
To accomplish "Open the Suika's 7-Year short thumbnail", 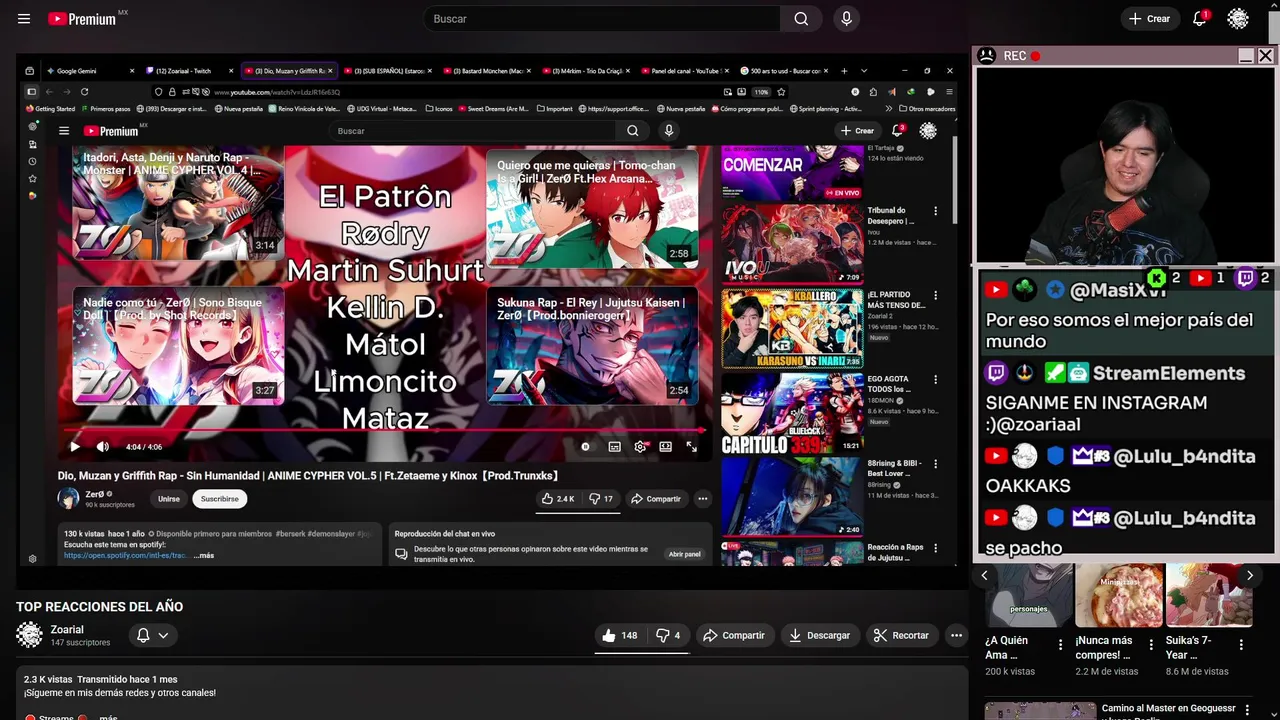I will 1209,595.
